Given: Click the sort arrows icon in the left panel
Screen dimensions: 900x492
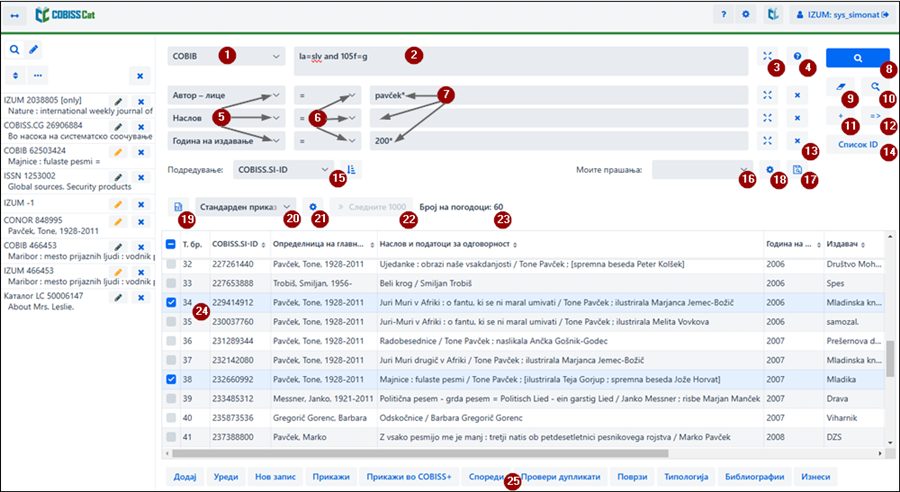Looking at the screenshot, I should pyautogui.click(x=15, y=75).
